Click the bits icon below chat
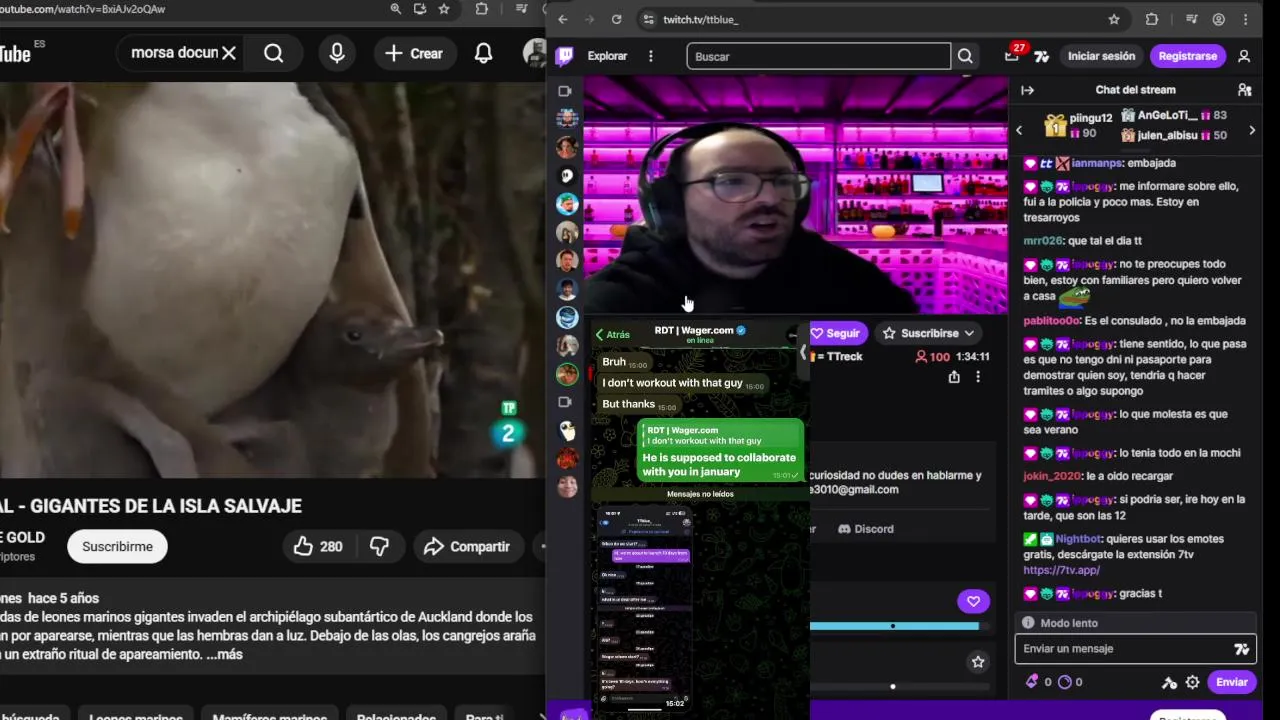The width and height of the screenshot is (1280, 720). click(1032, 682)
